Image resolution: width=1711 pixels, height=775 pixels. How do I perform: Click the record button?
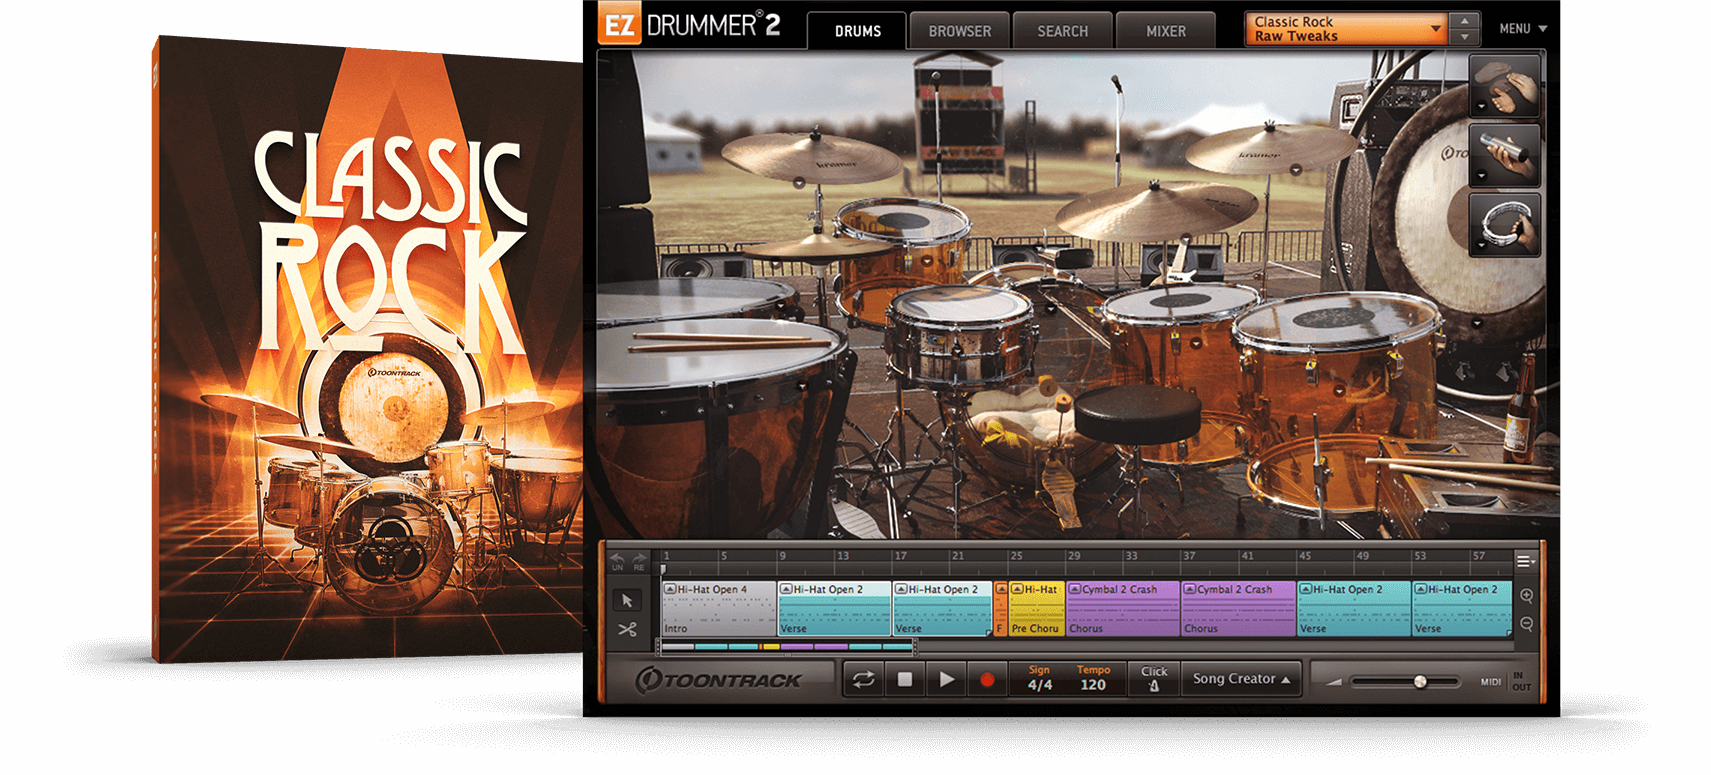[987, 680]
